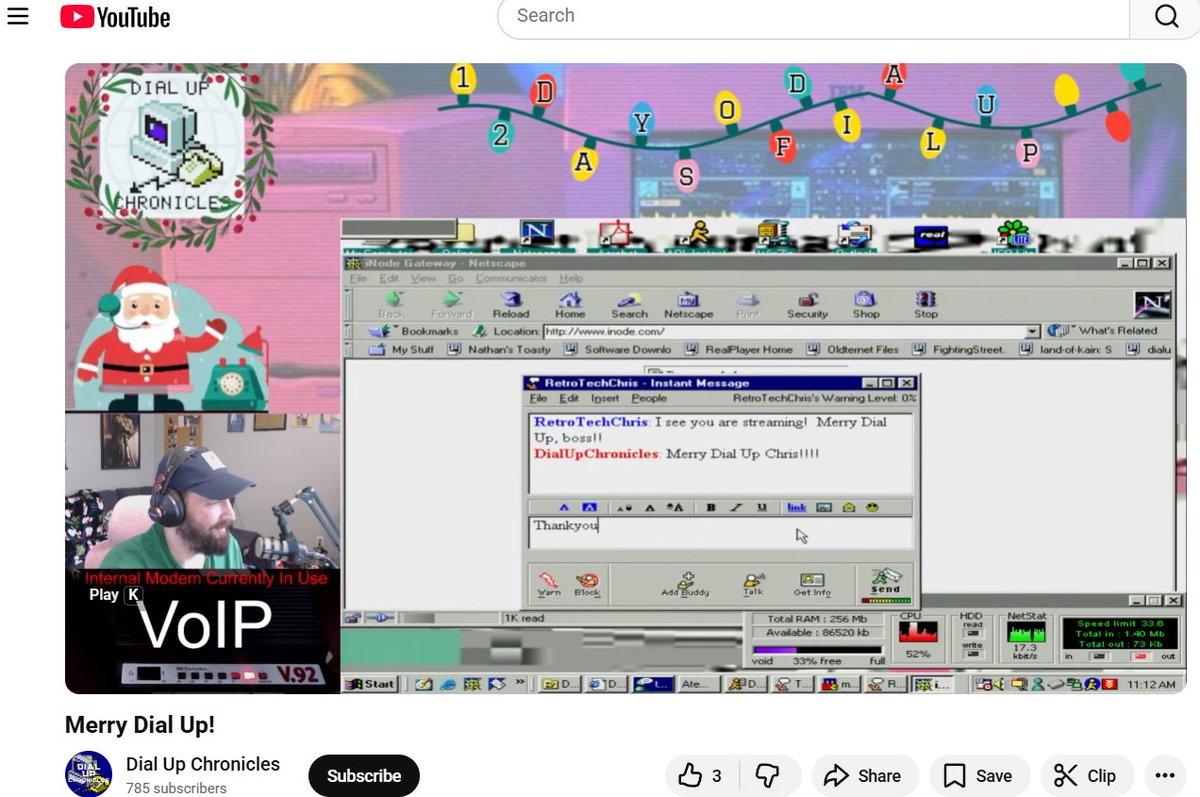The image size is (1200, 797).
Task: Open Netscape's View menu
Action: [423, 278]
